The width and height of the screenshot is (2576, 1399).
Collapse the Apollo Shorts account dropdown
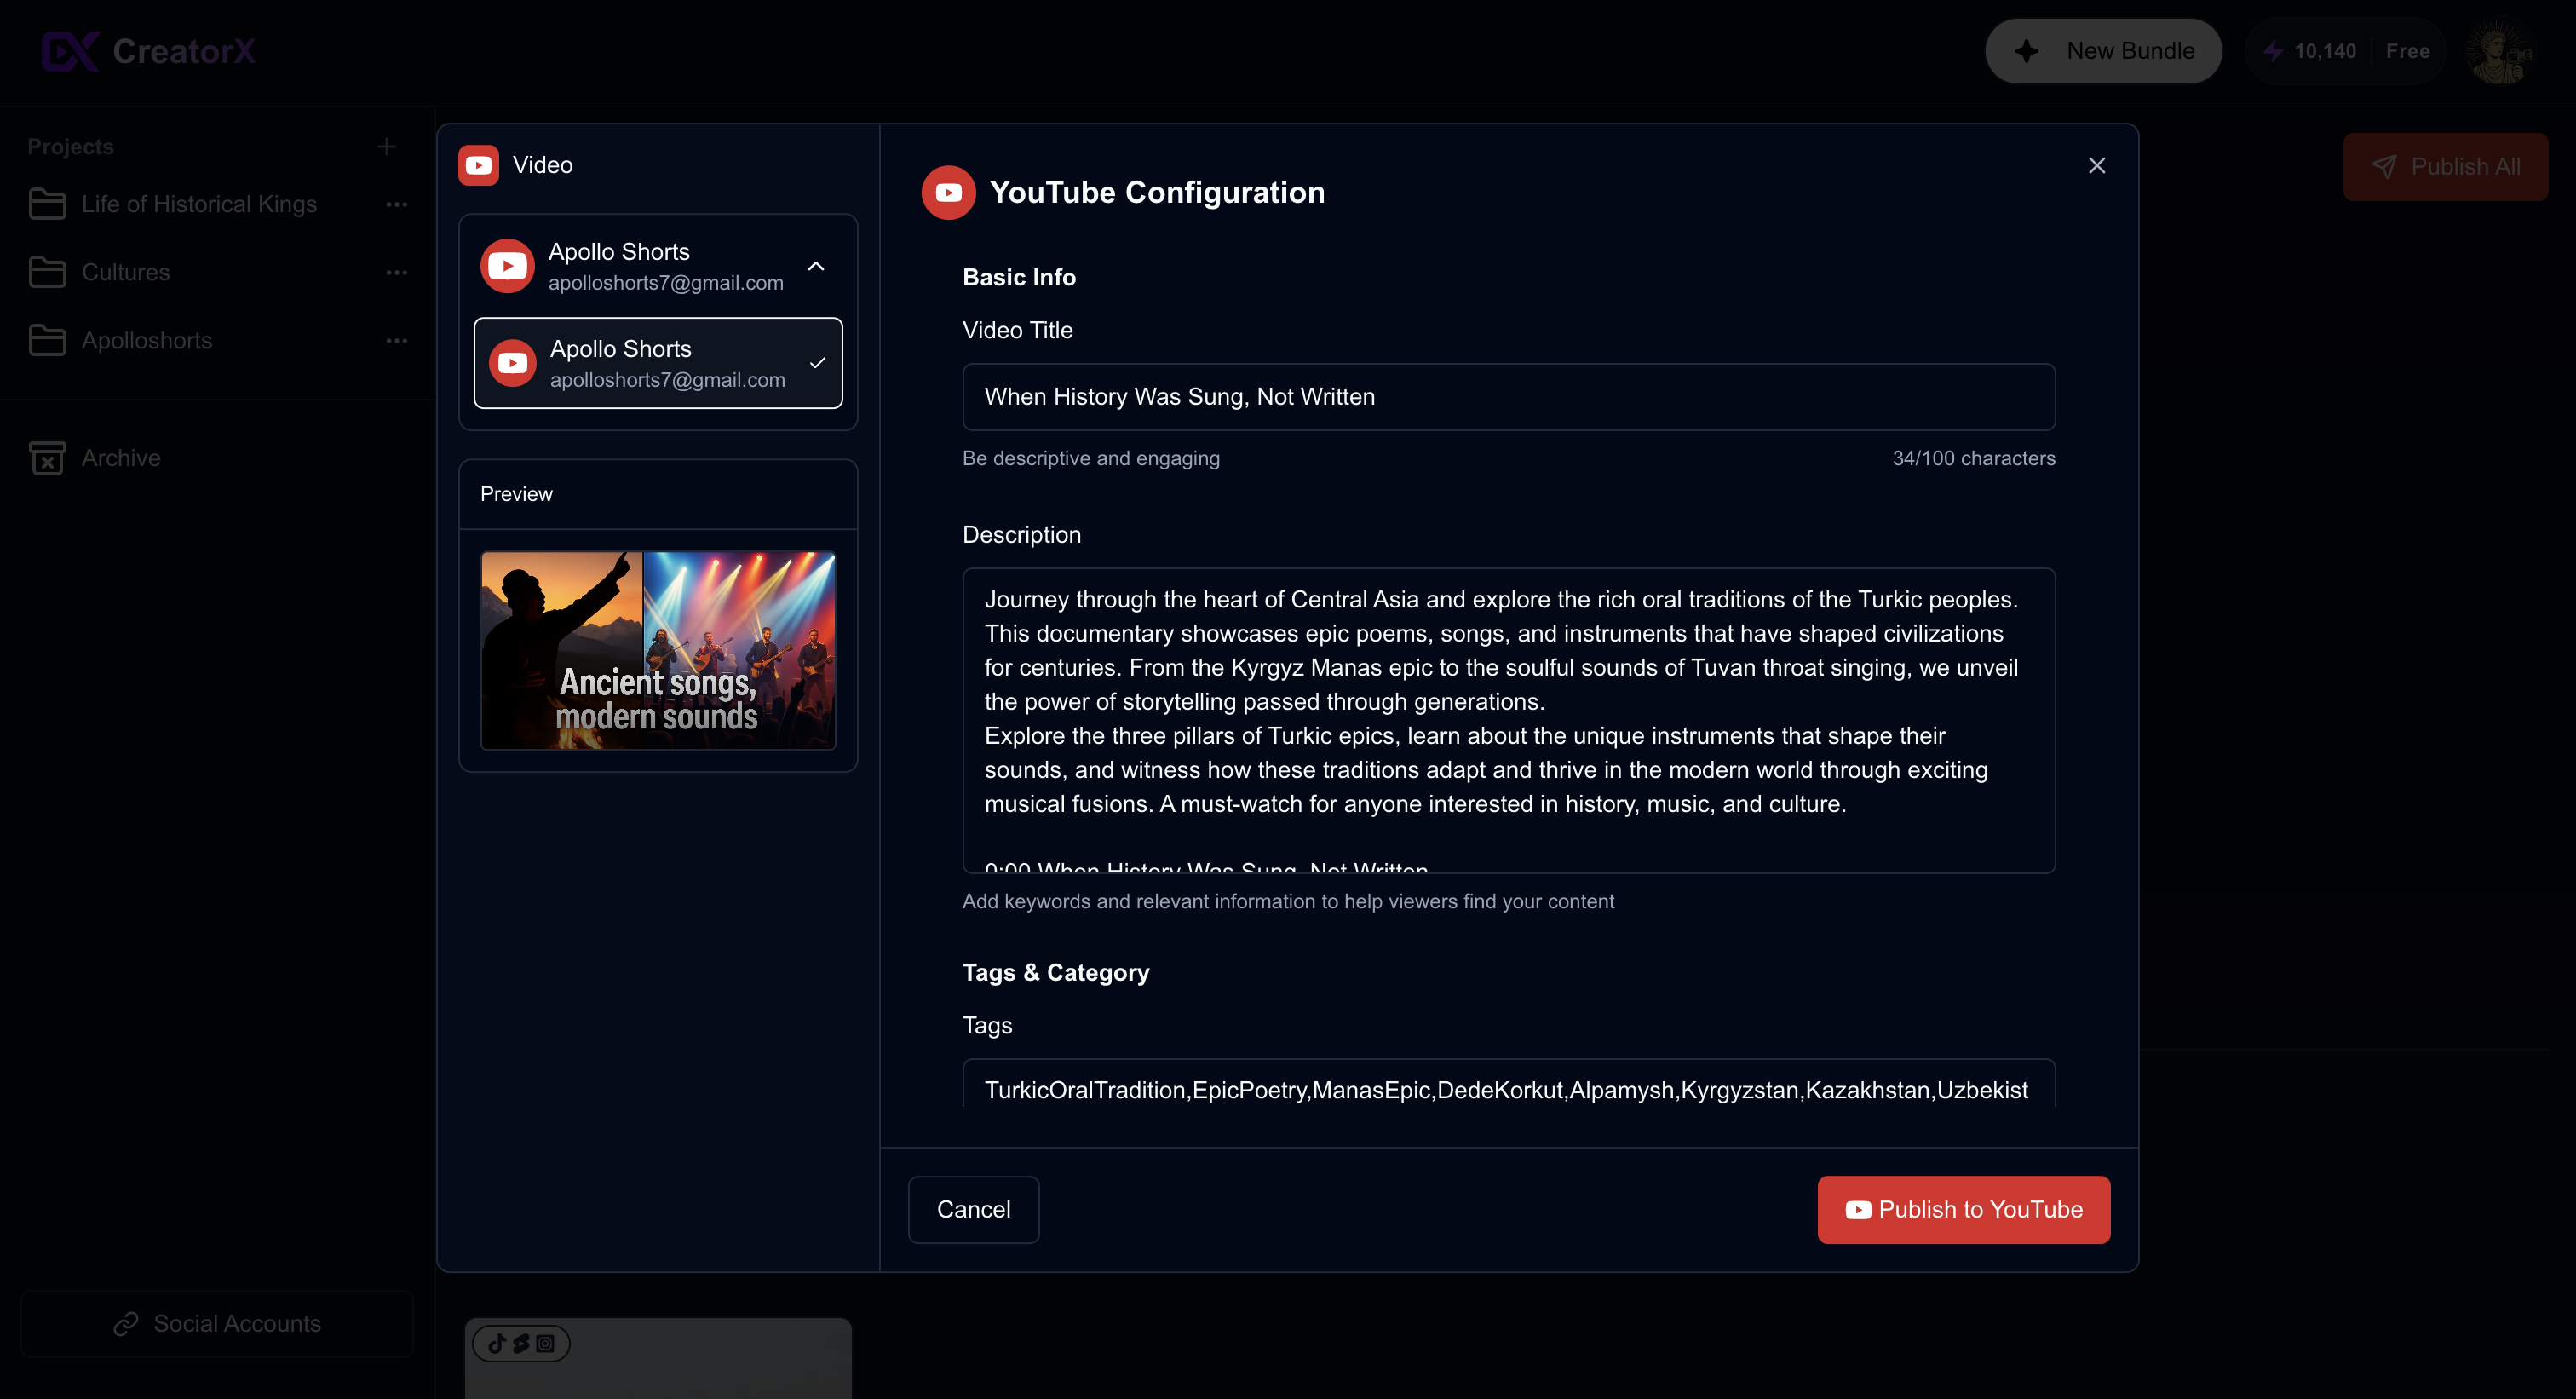[816, 266]
